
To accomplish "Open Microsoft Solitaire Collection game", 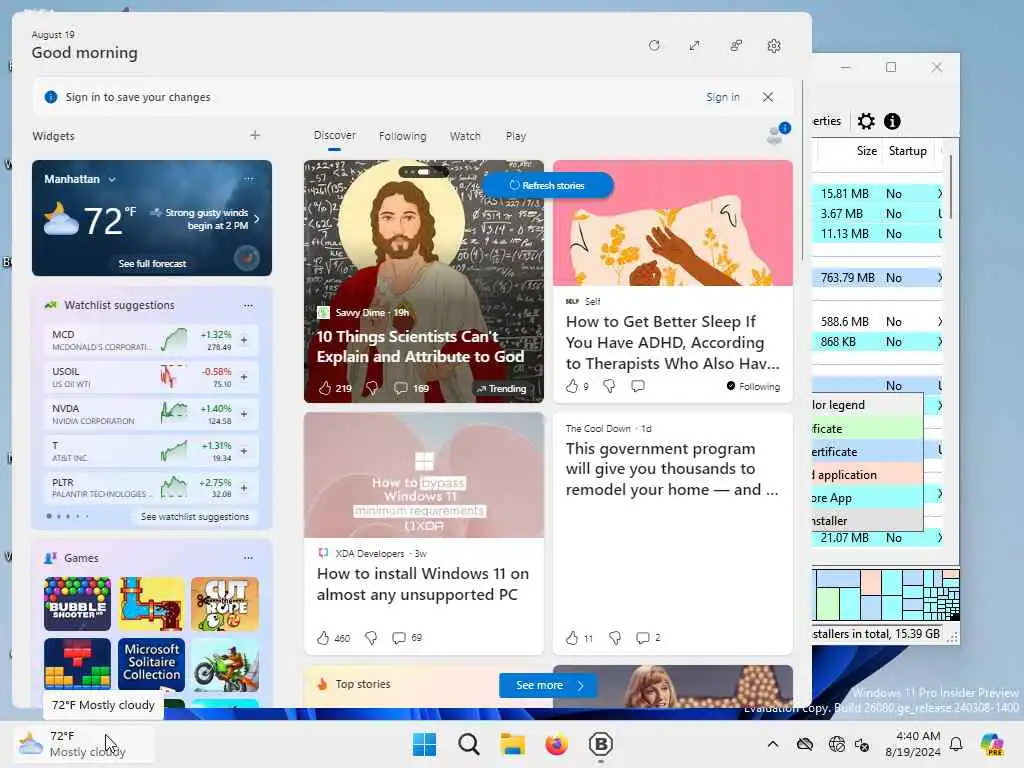I will coord(151,664).
